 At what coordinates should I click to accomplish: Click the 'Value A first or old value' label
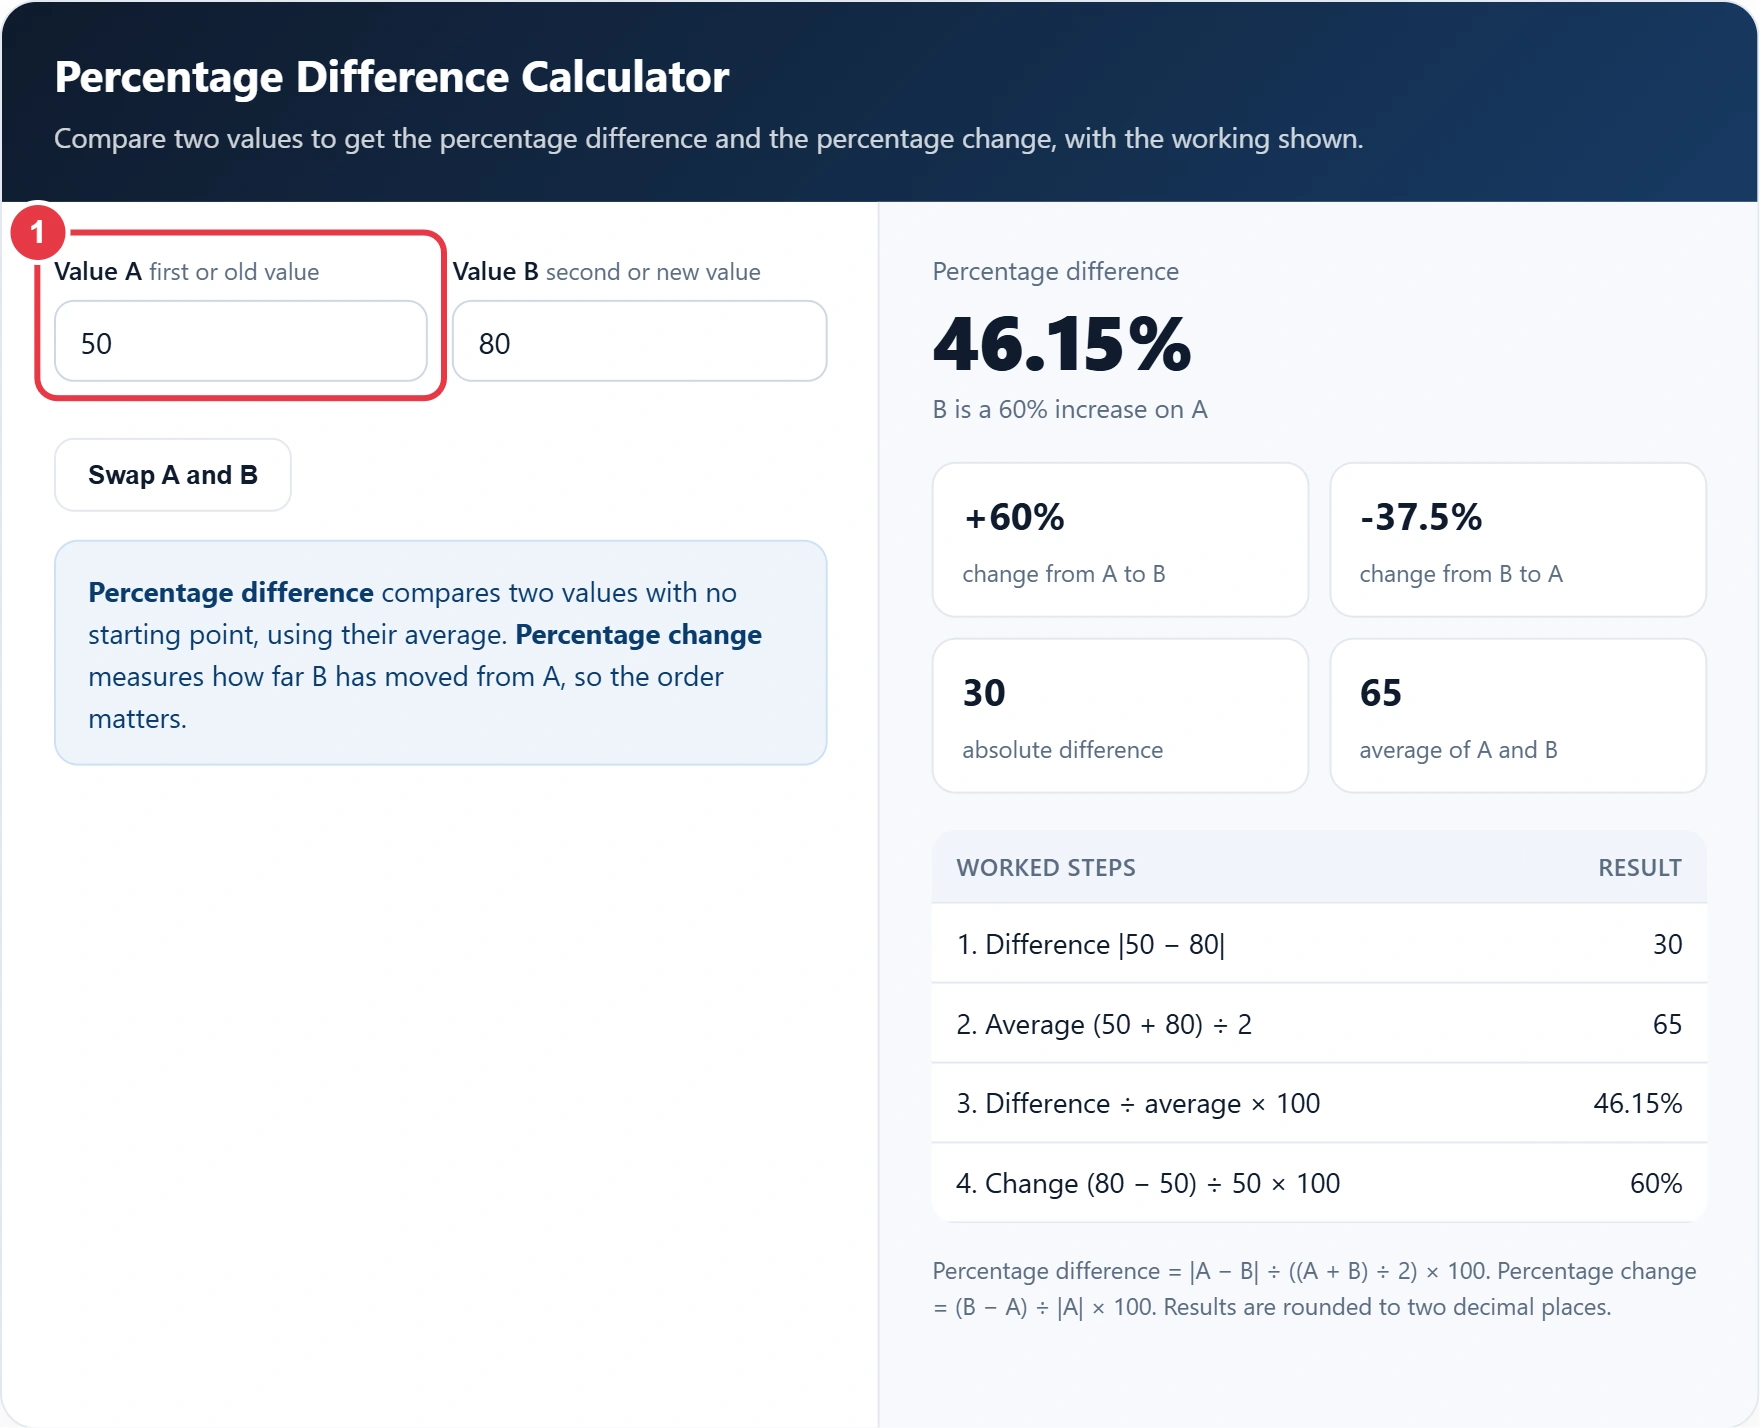pos(187,272)
